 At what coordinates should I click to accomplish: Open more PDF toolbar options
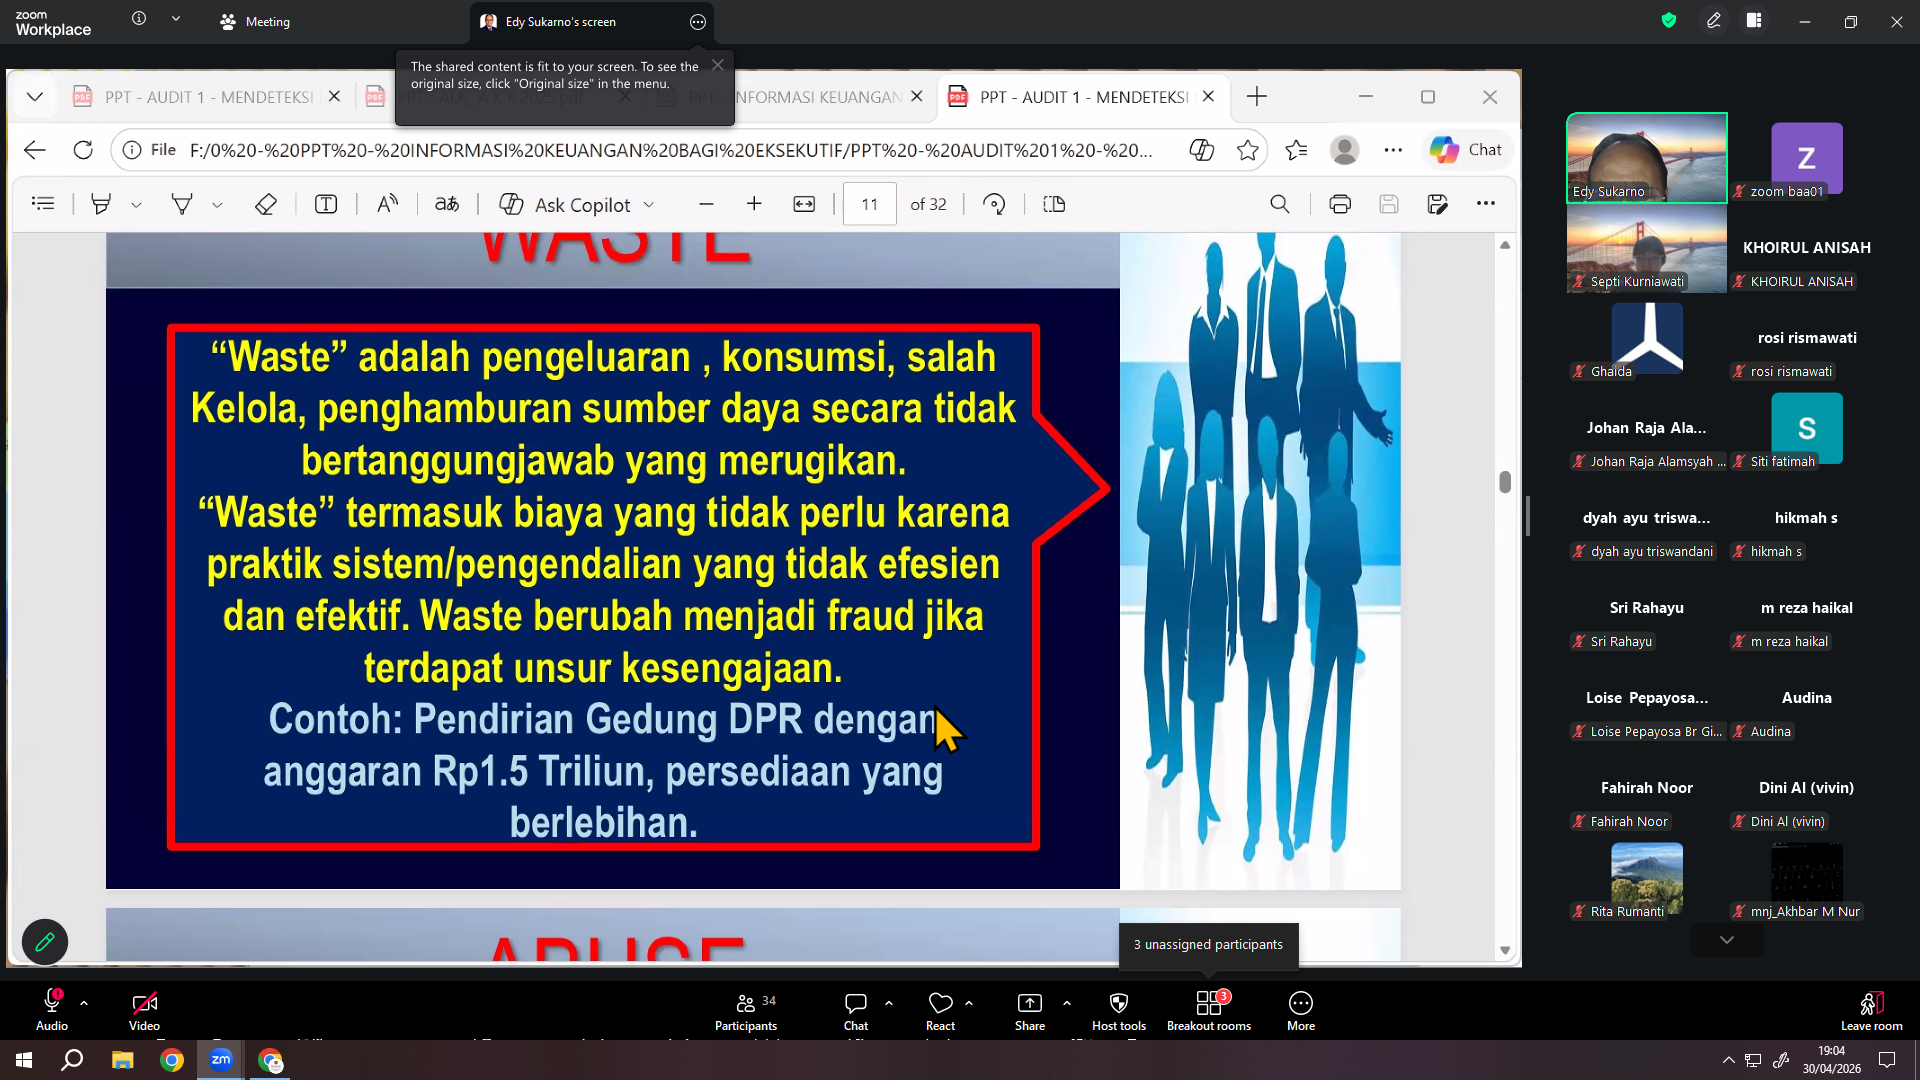pos(1486,204)
